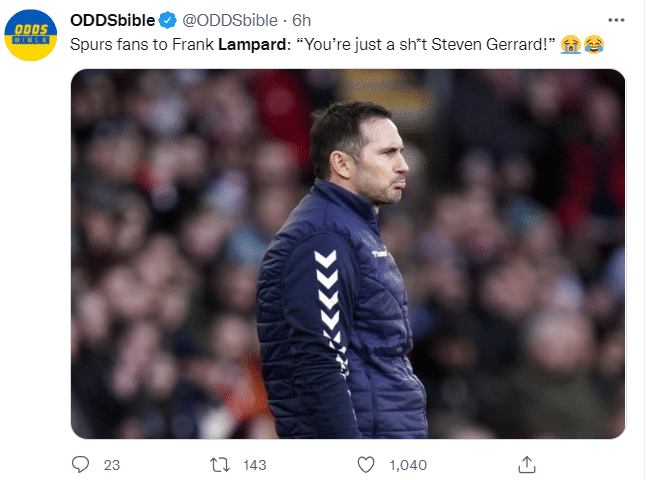Click the white chevrons on the jacket sleeve
Viewport: 646px width, 480px height.
pyautogui.click(x=326, y=290)
